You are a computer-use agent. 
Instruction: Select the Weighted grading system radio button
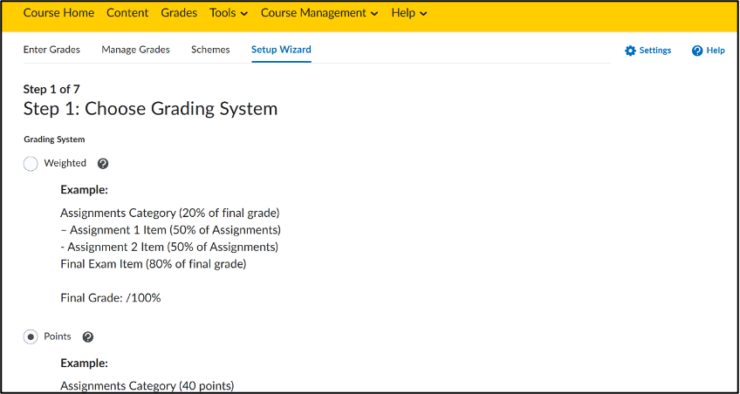[x=30, y=164]
